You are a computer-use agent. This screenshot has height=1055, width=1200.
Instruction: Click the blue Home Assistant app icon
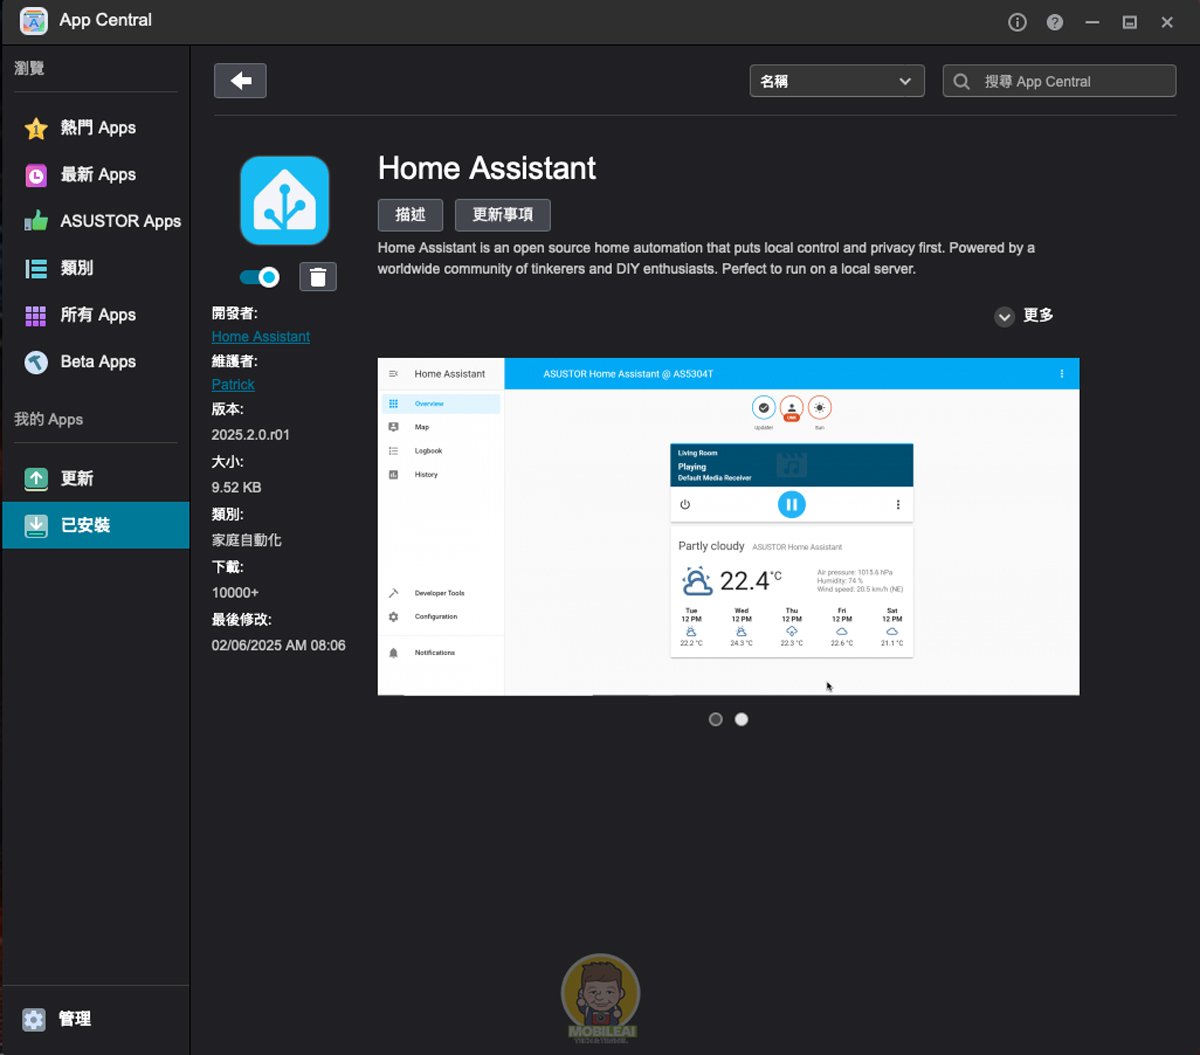[285, 200]
